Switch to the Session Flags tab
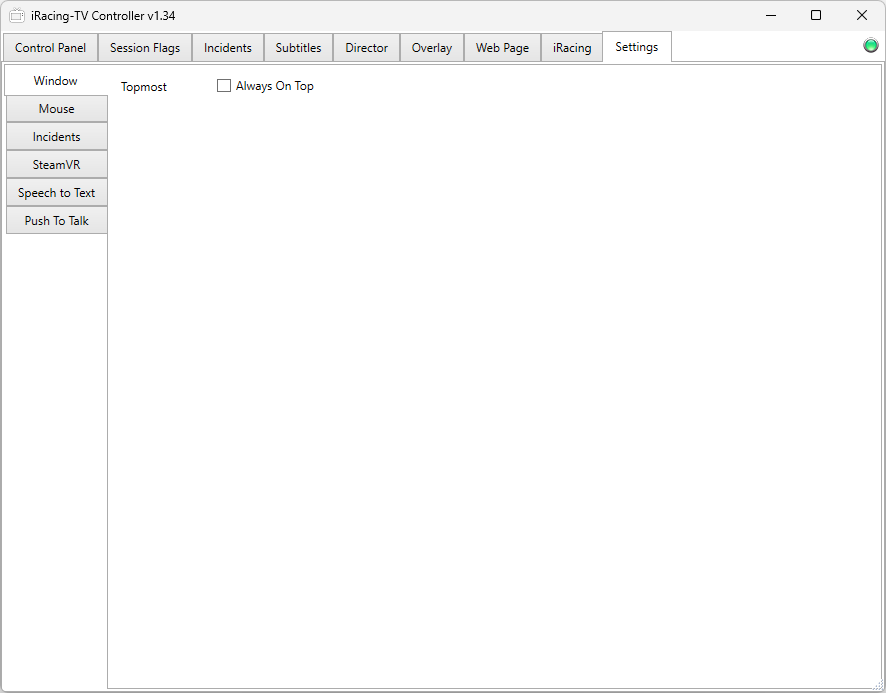Screen dimensions: 886x693 pyautogui.click(x=145, y=47)
